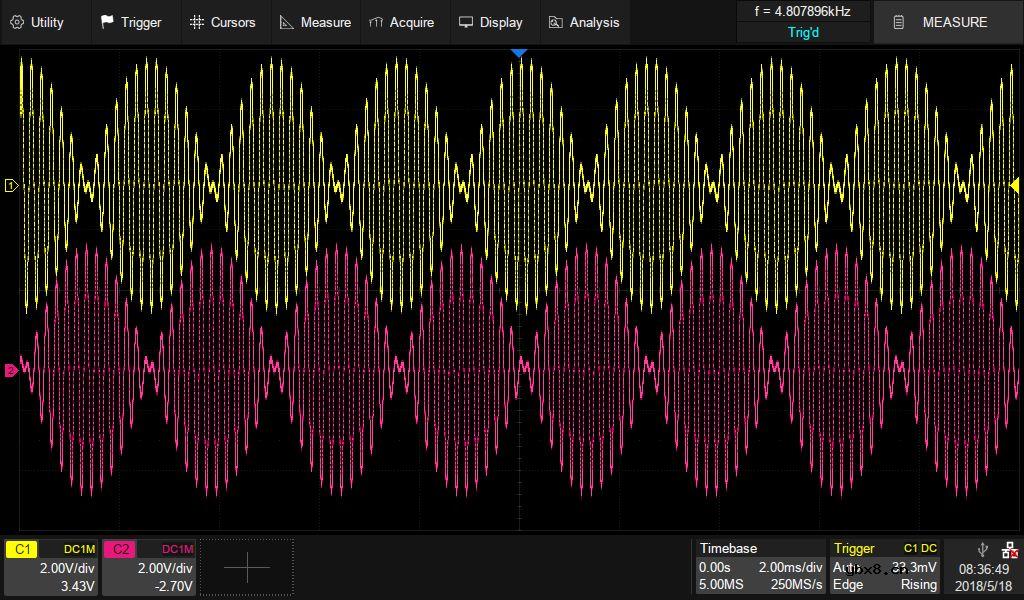
Task: Open the C1 channel settings box
Action: coord(52,567)
